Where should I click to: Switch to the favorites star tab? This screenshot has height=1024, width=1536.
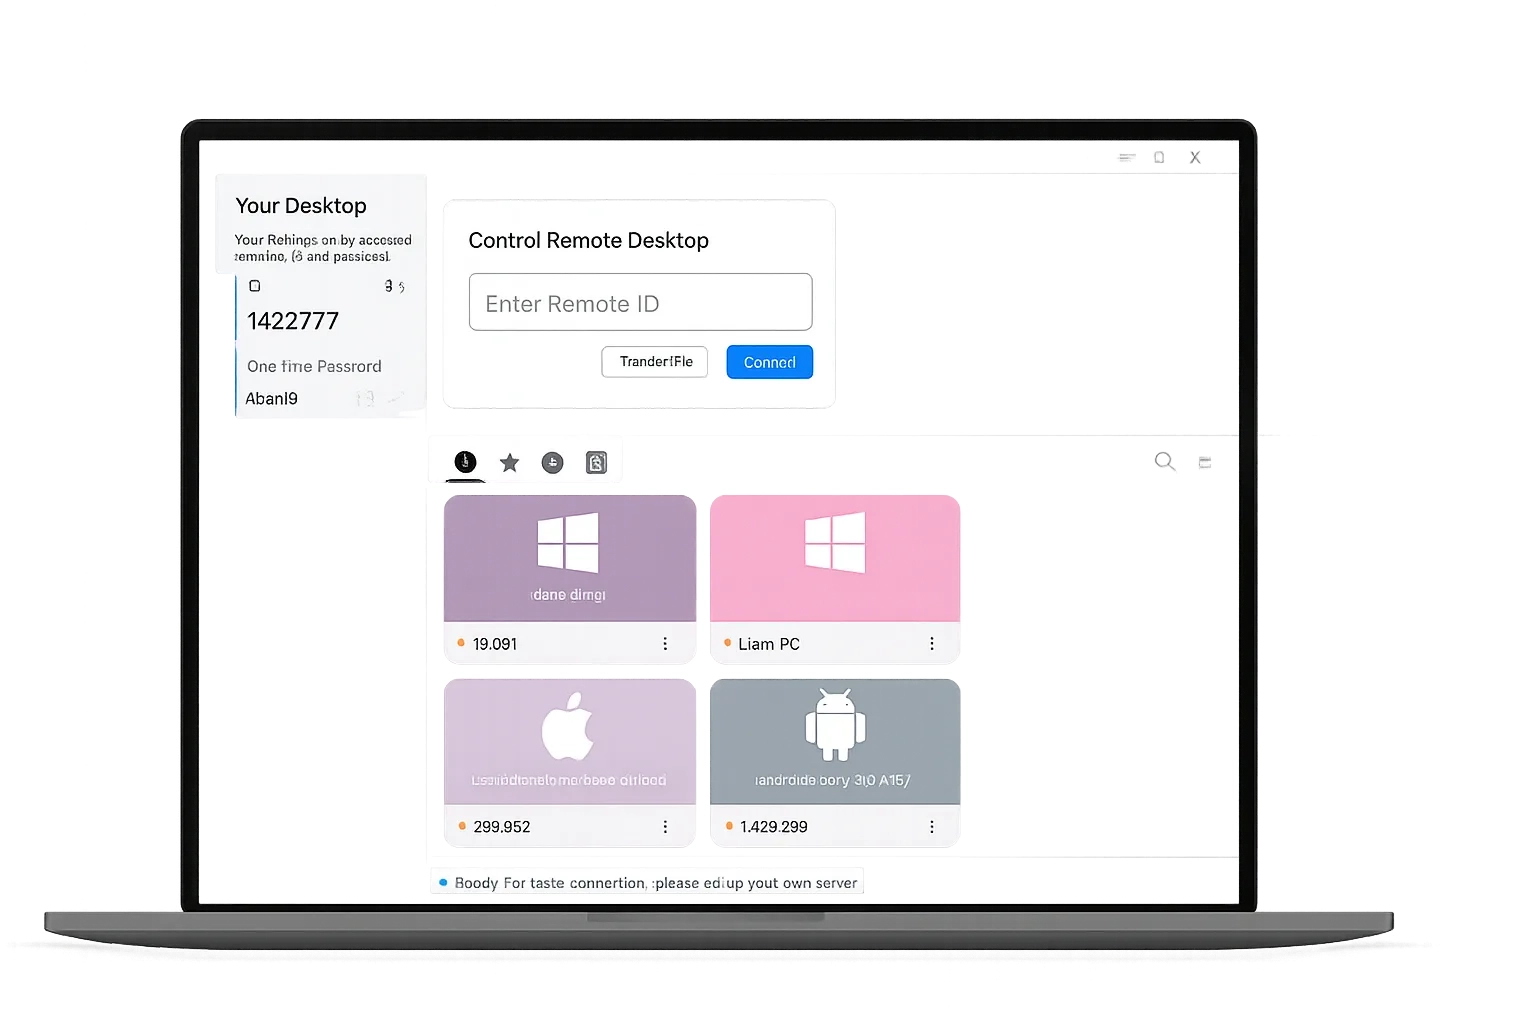(510, 463)
